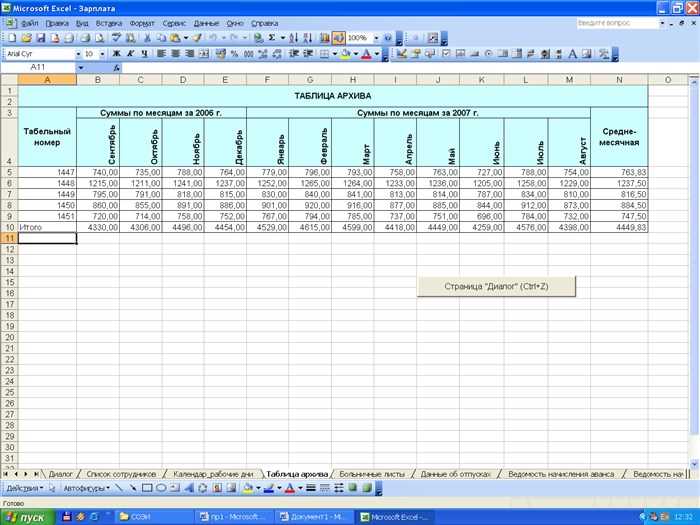The width and height of the screenshot is (700, 525).
Task: Open the font color dropdown arrow
Action: pos(376,54)
